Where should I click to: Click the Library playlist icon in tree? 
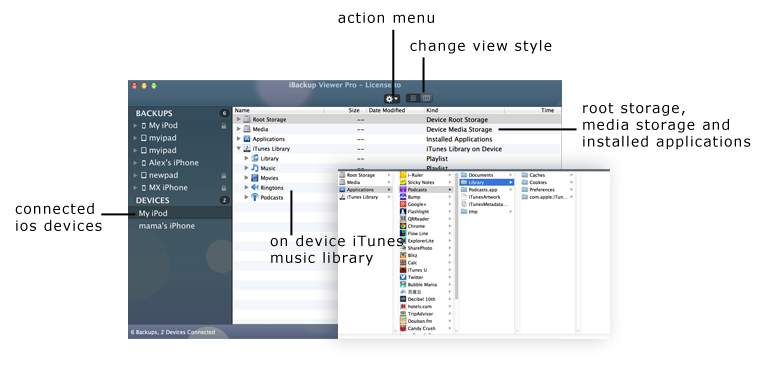pyautogui.click(x=255, y=158)
